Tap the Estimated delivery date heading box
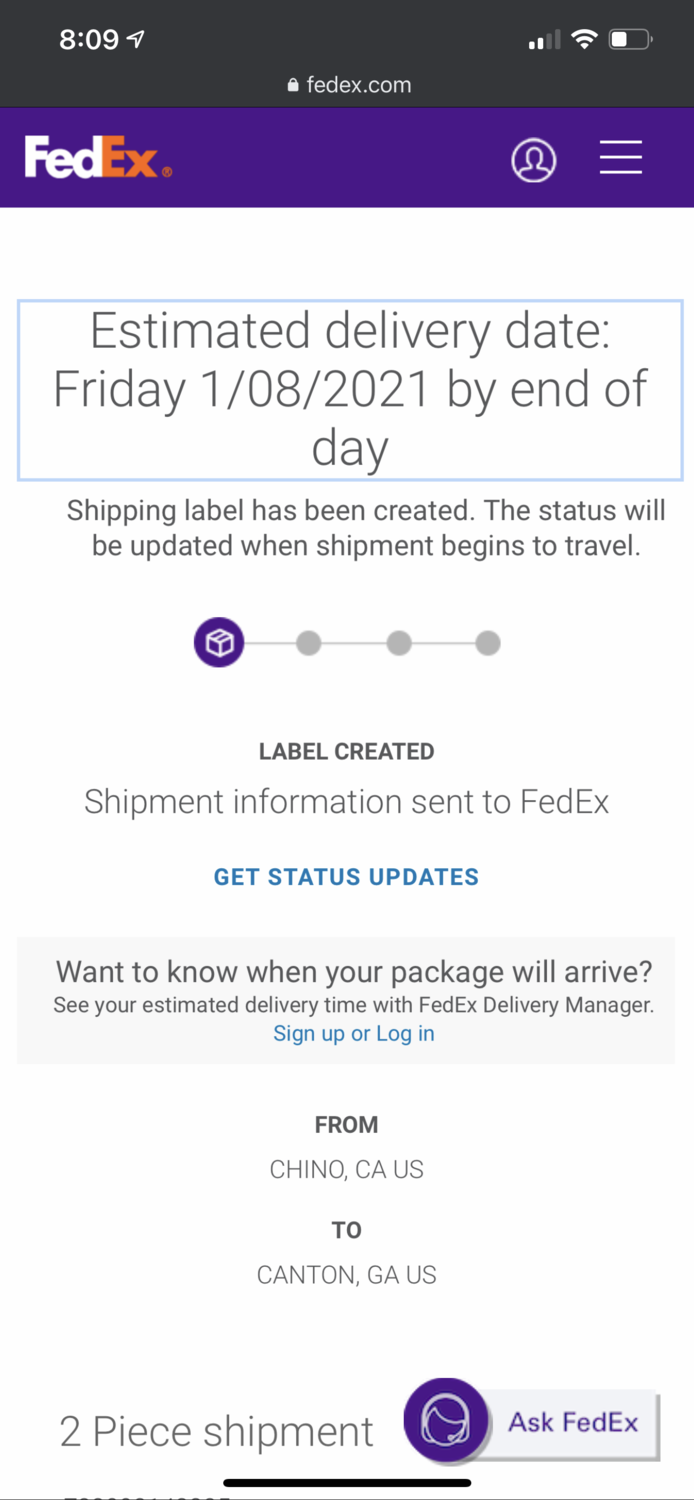 pyautogui.click(x=350, y=390)
